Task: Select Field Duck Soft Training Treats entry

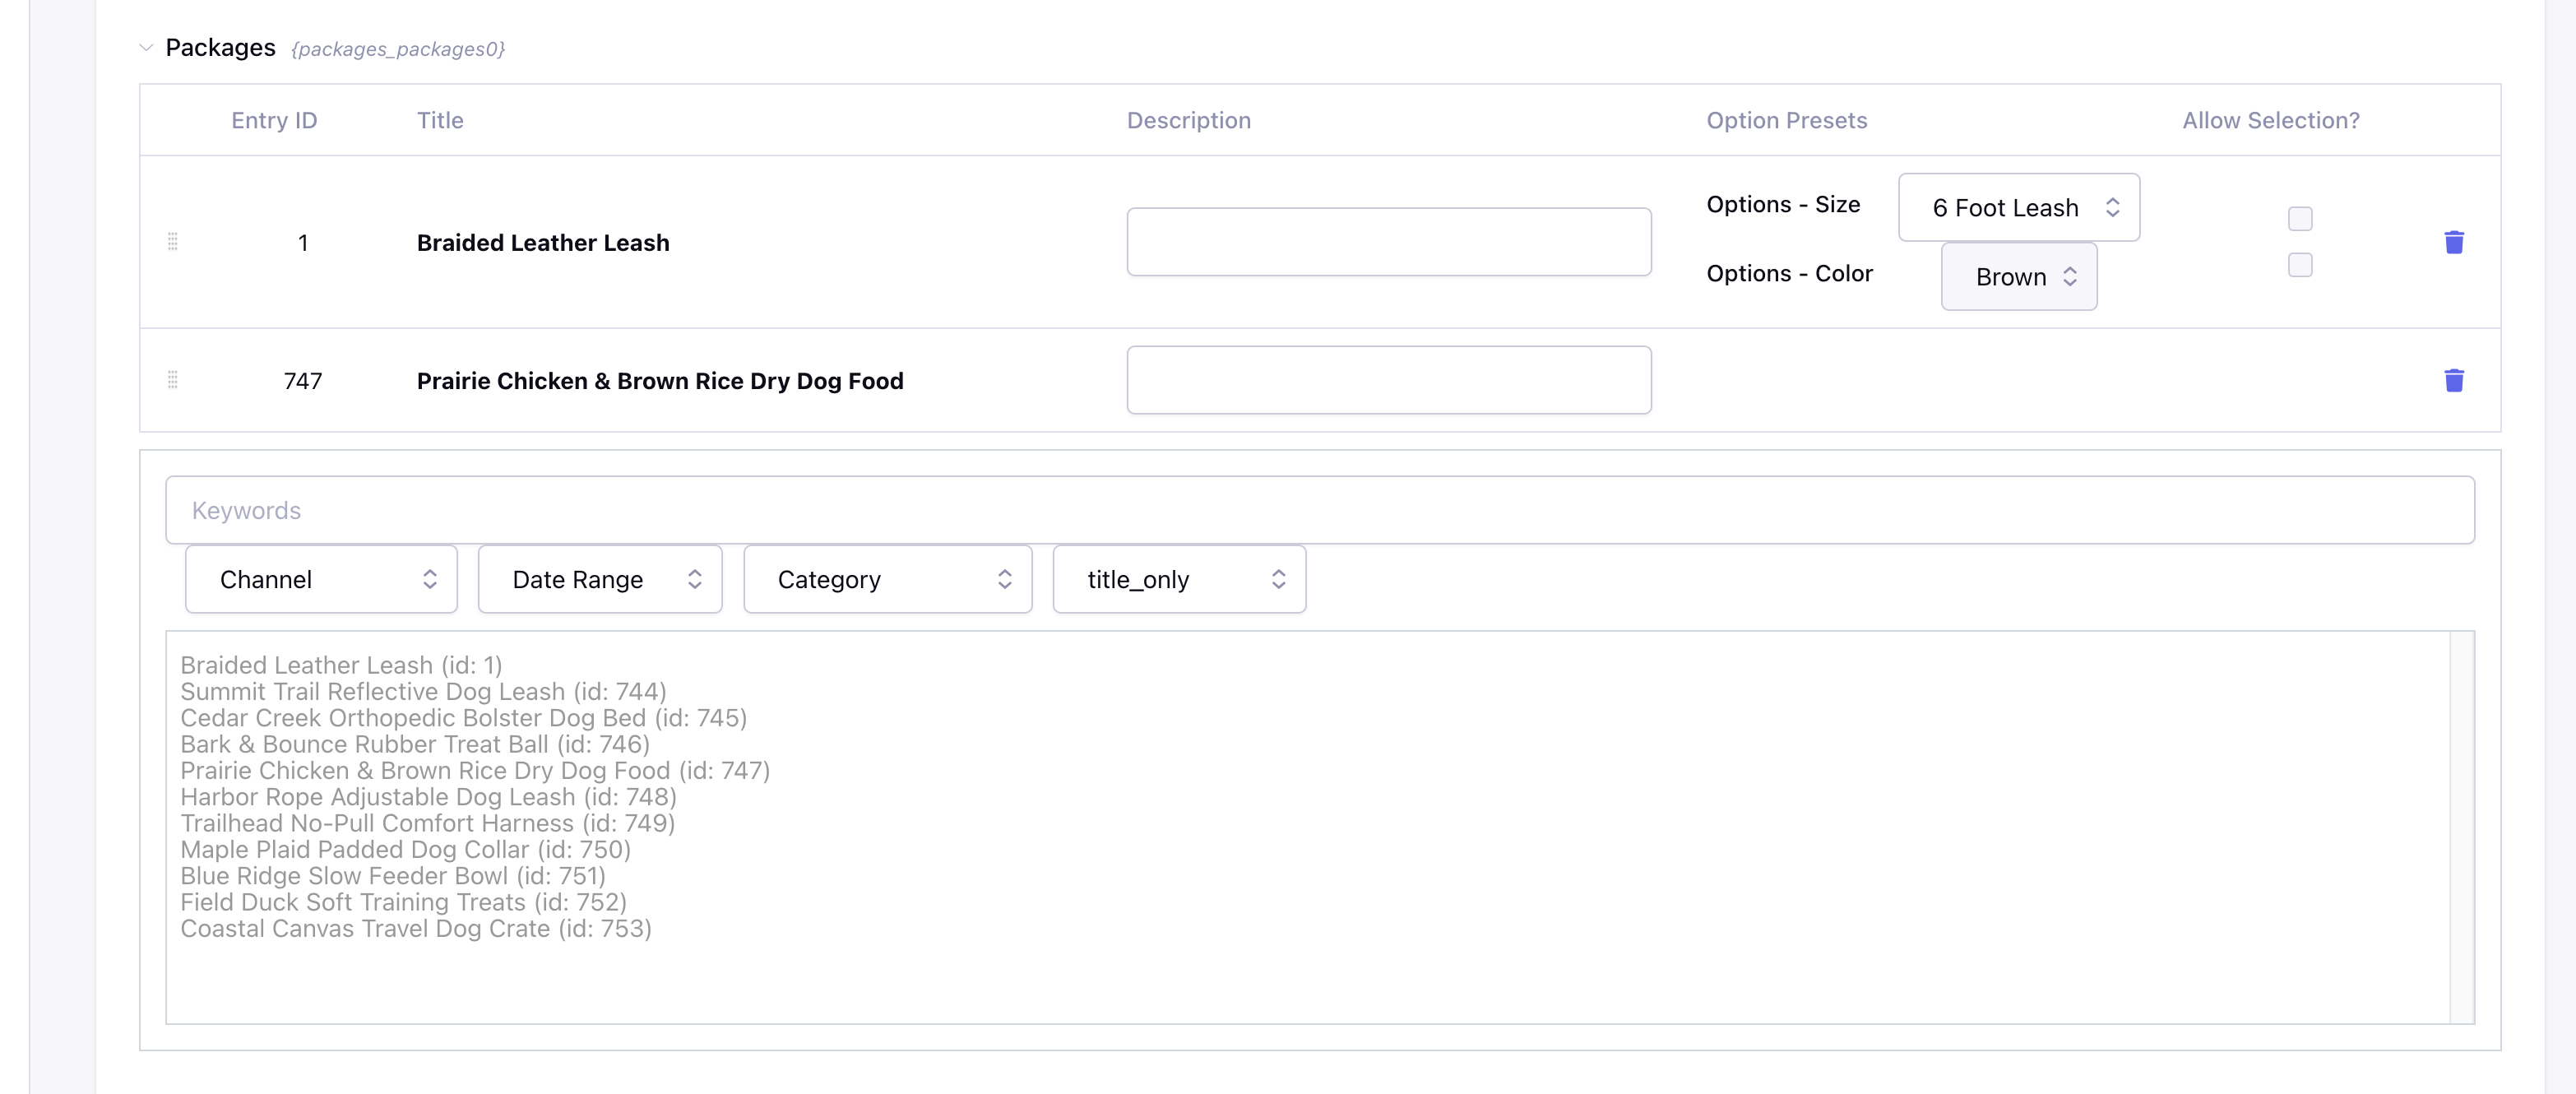Action: click(x=403, y=902)
